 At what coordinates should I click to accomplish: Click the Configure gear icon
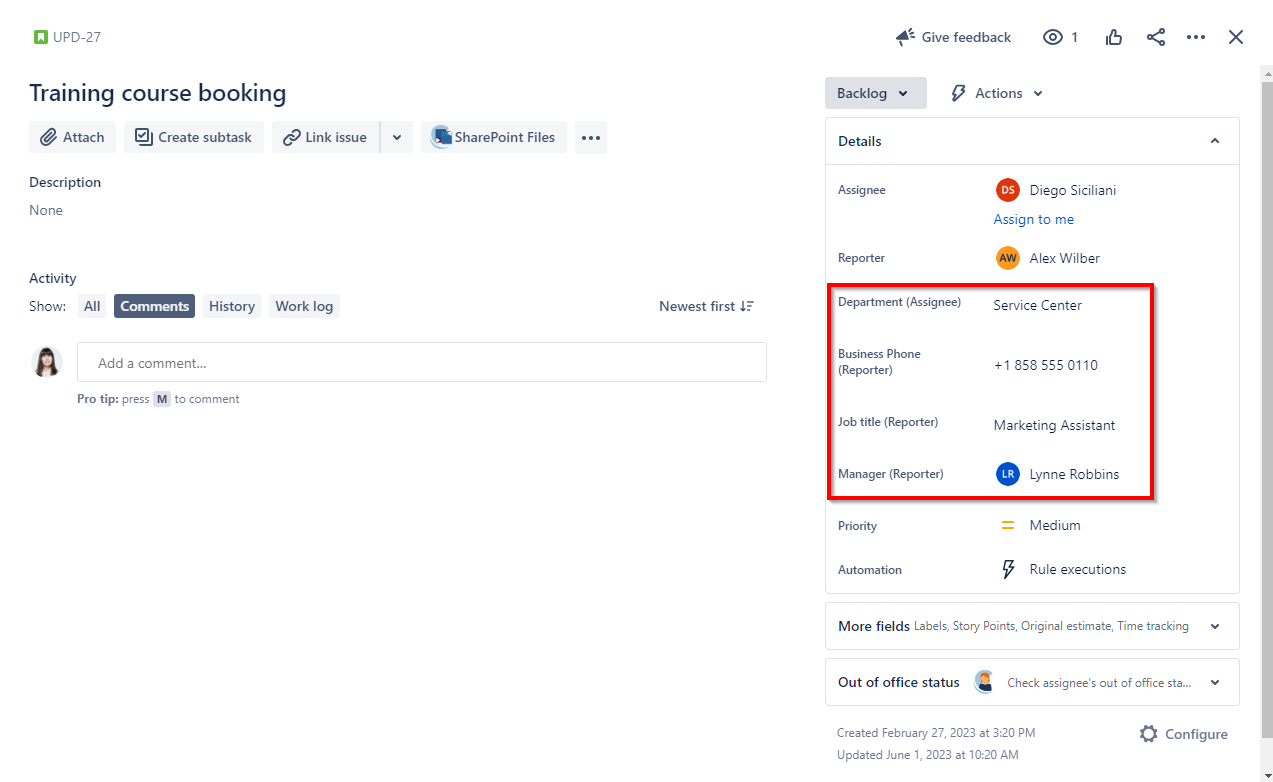click(1149, 734)
